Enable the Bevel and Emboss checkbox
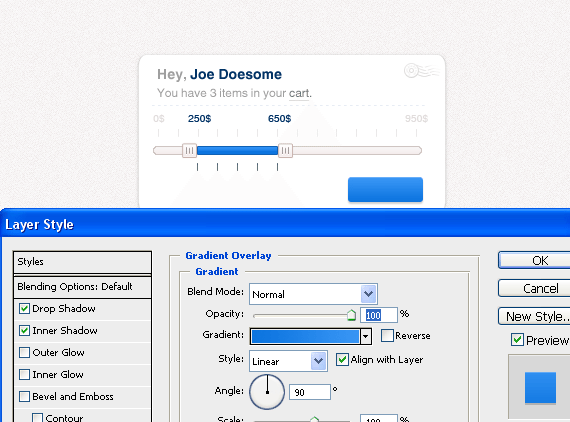This screenshot has height=422, width=570. (24, 397)
